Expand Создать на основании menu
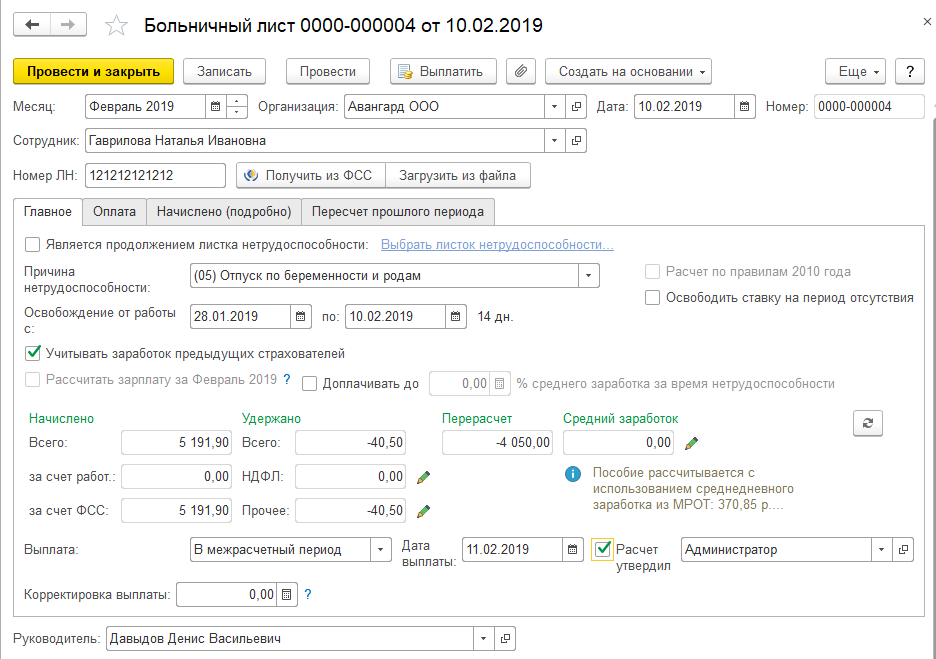 pos(628,71)
